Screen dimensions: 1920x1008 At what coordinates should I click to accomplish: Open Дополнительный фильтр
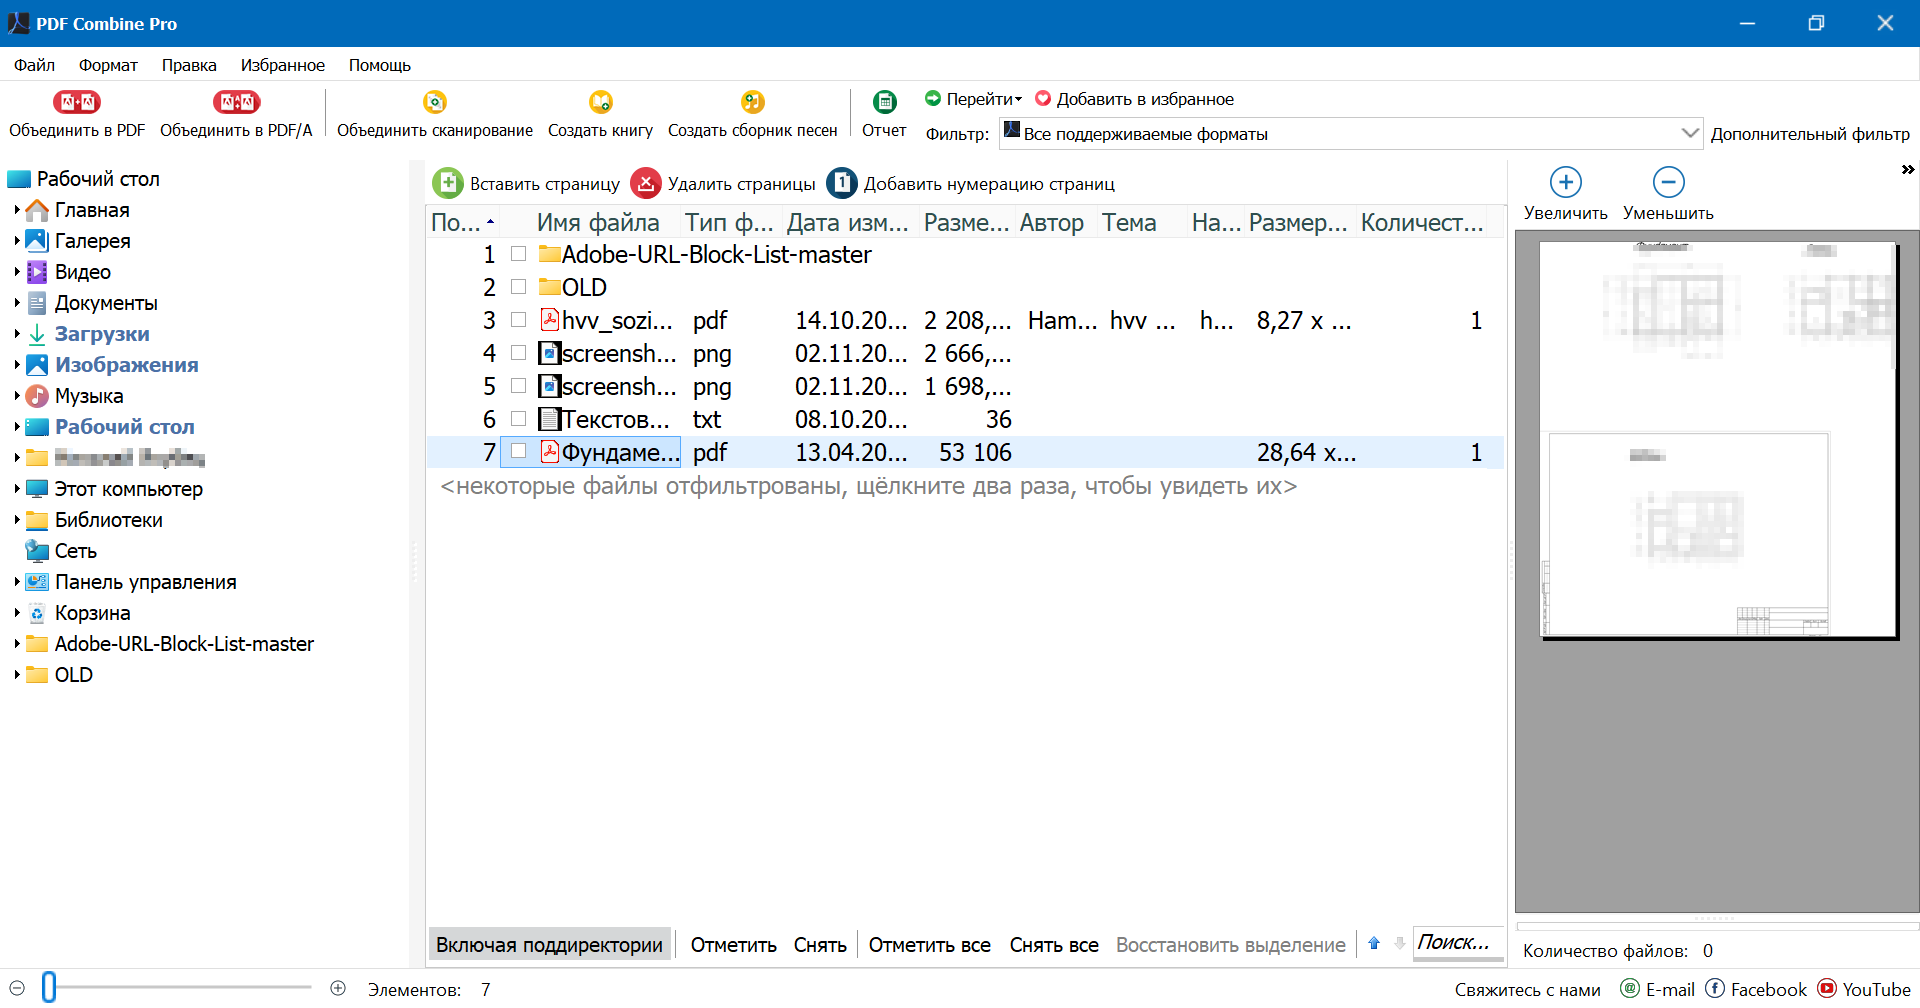click(x=1810, y=134)
